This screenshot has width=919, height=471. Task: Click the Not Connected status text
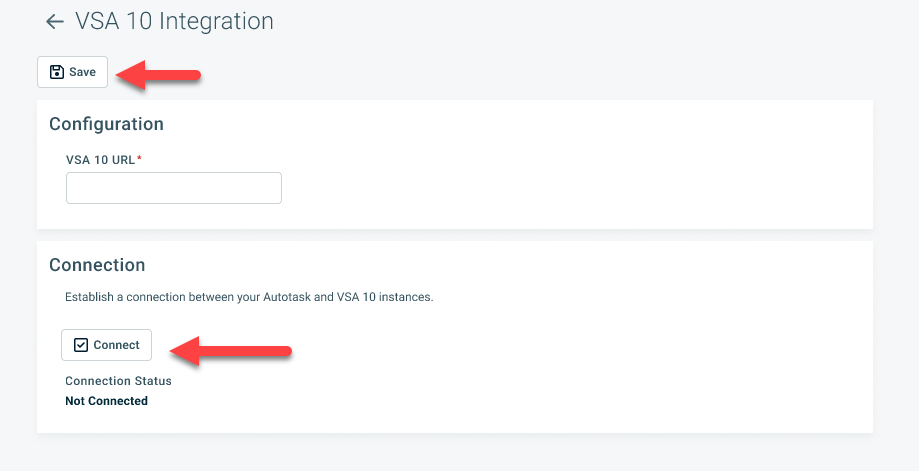point(106,401)
